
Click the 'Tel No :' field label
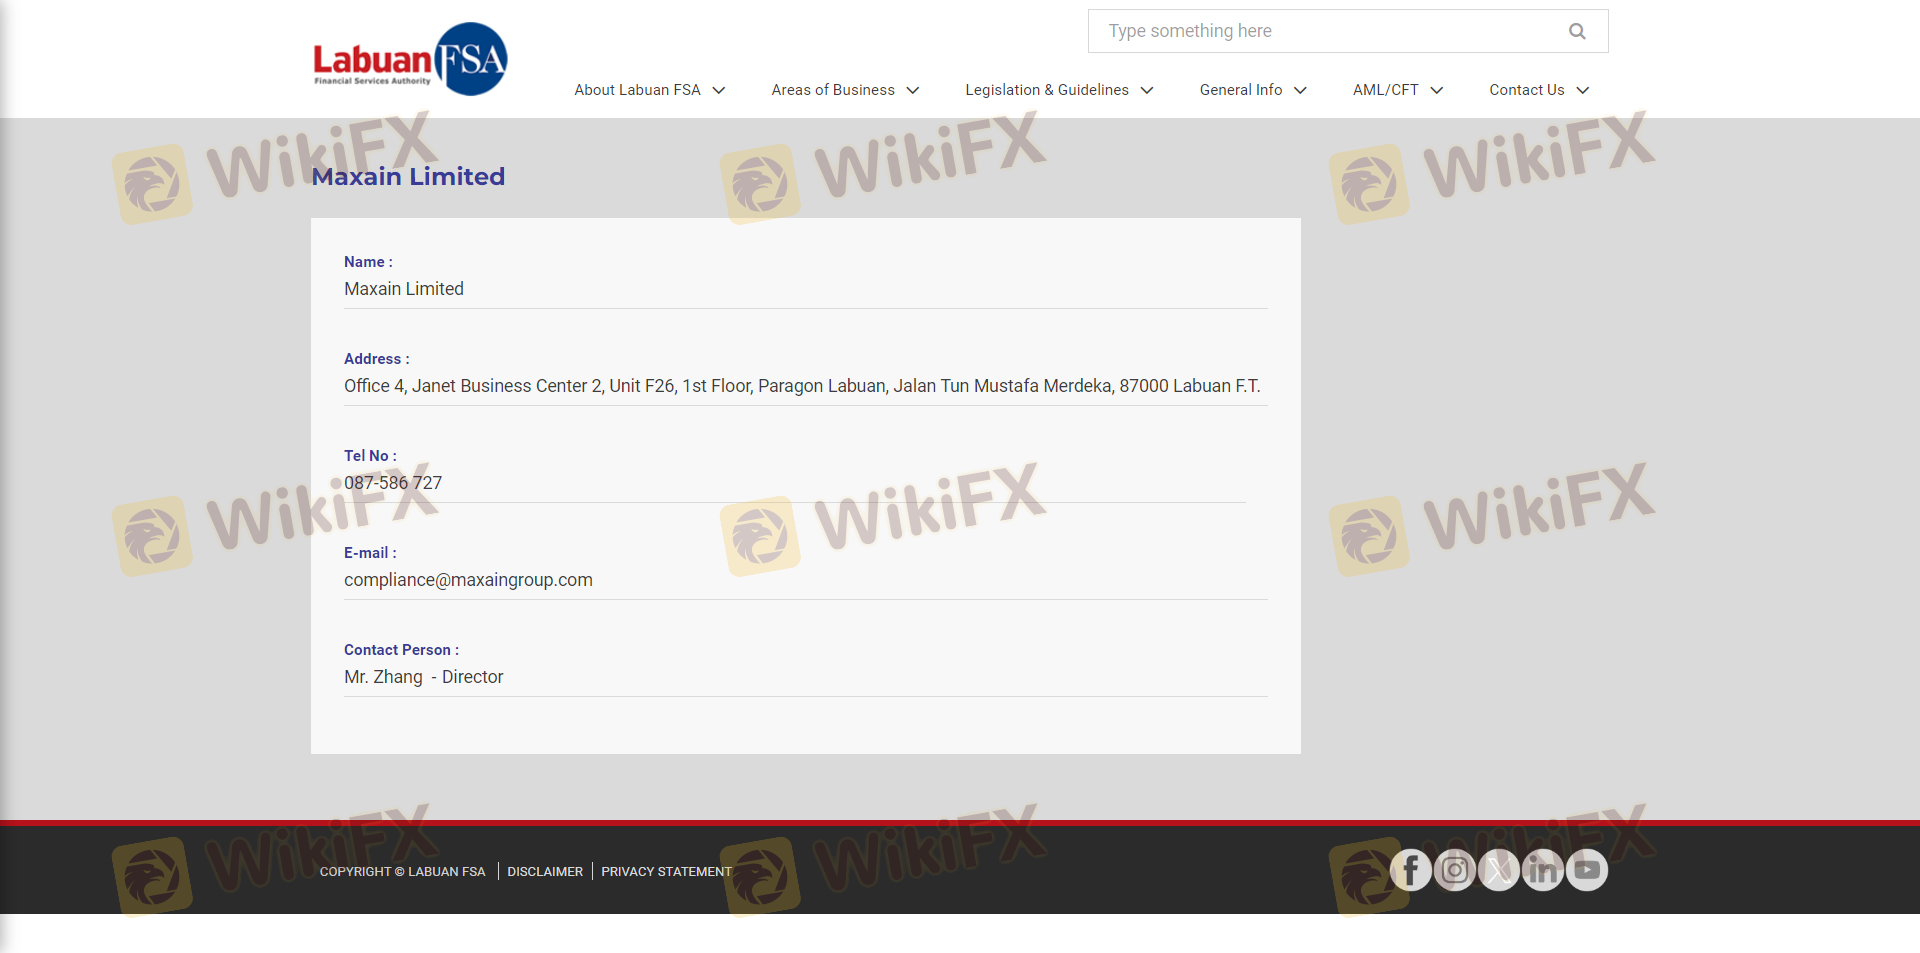(370, 456)
